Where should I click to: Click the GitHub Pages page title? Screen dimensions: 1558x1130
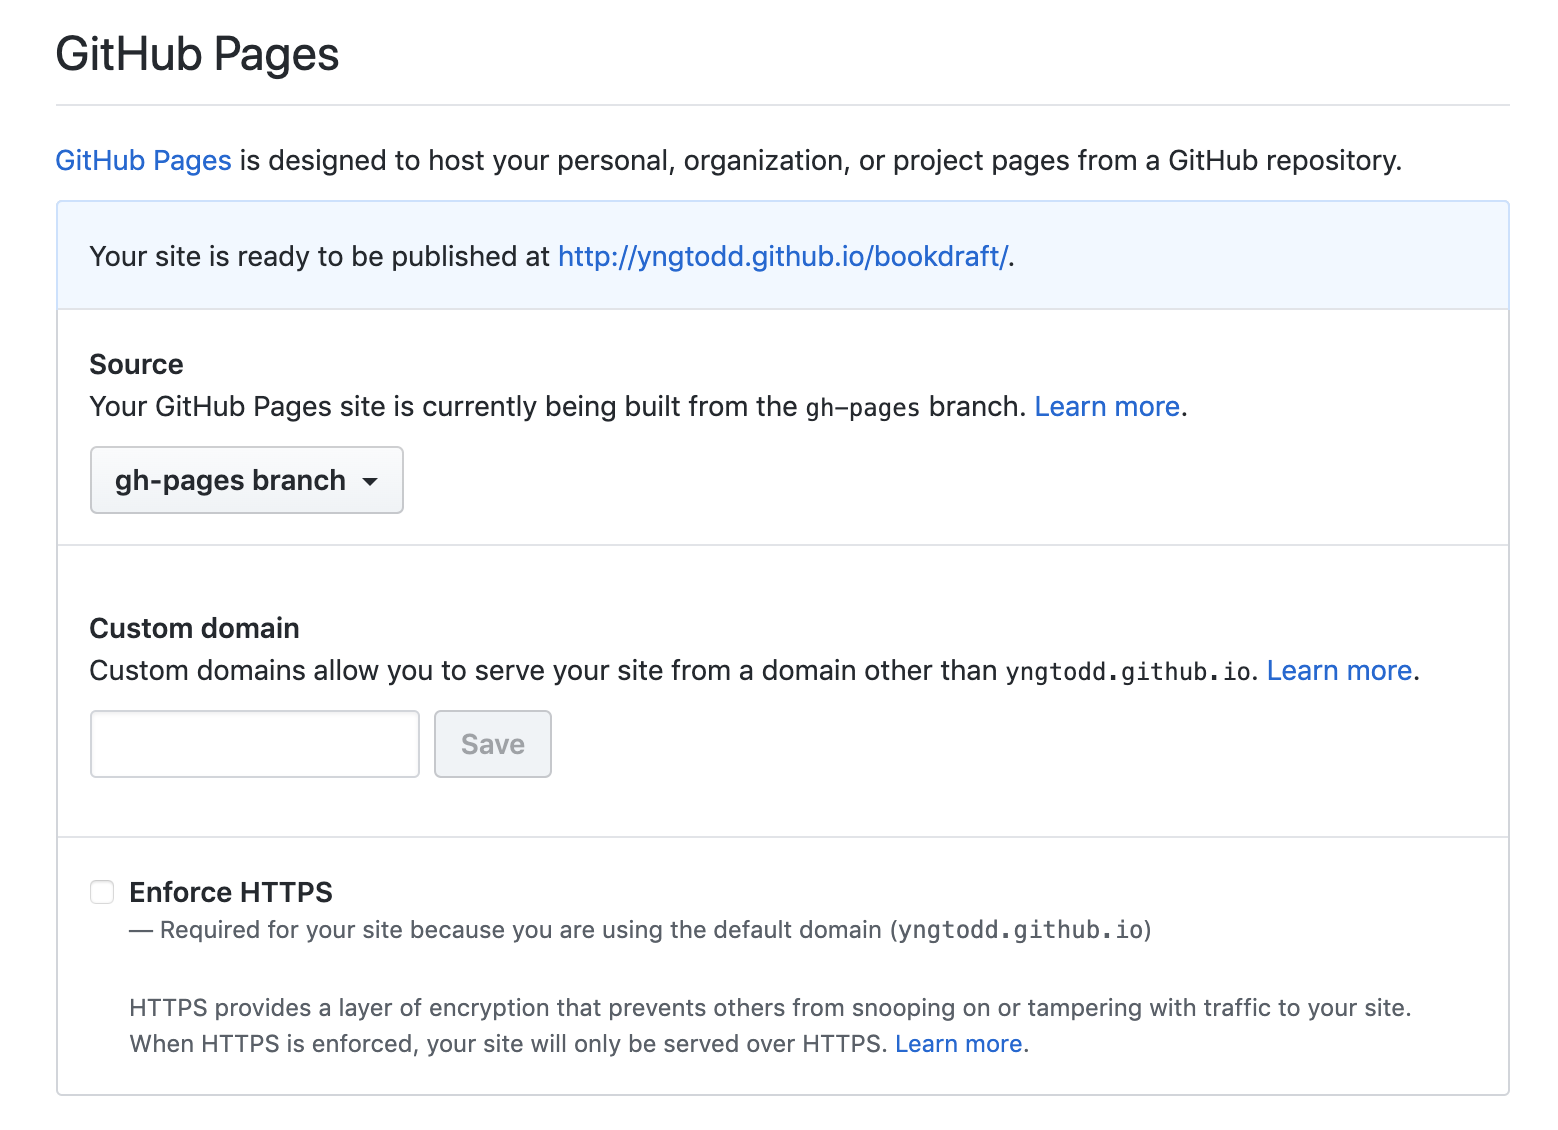click(x=197, y=54)
